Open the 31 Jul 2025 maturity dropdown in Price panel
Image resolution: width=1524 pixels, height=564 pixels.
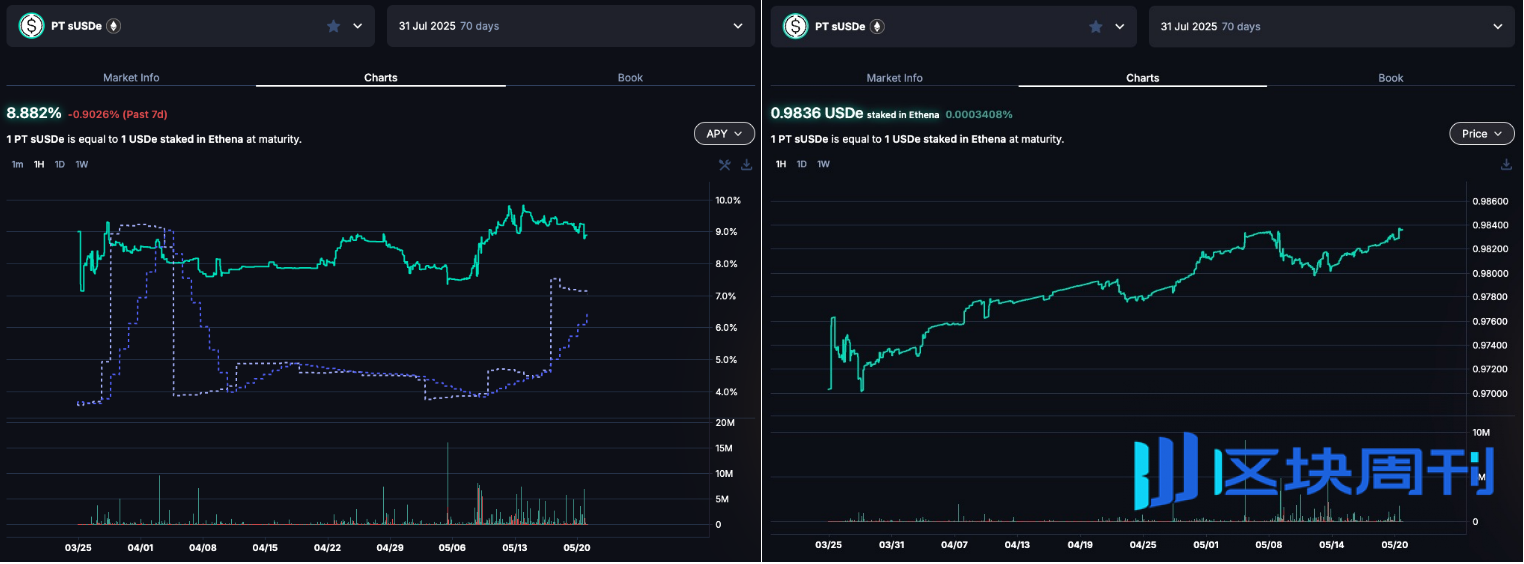point(1332,26)
